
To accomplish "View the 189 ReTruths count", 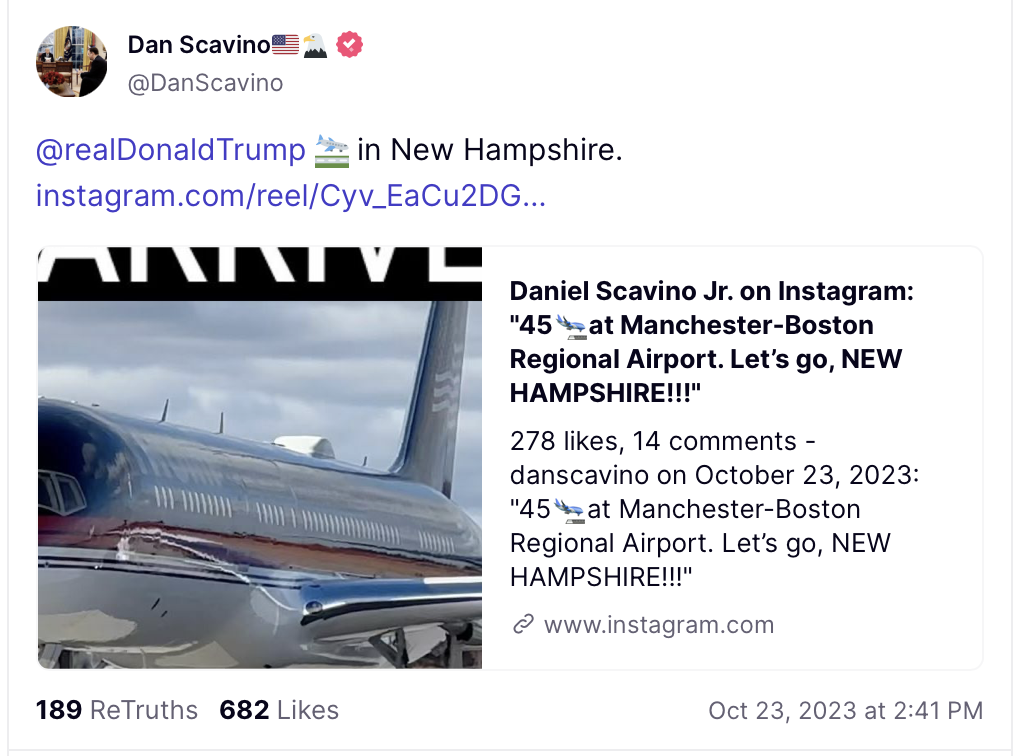I will coord(117,710).
